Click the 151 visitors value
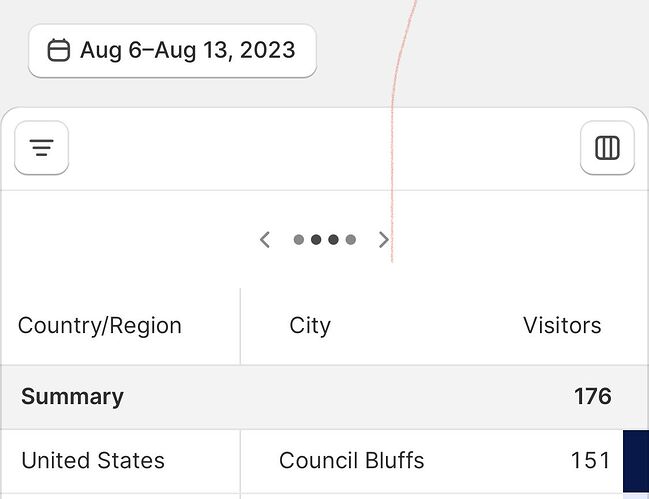Viewport: 649px width, 499px height. point(590,460)
